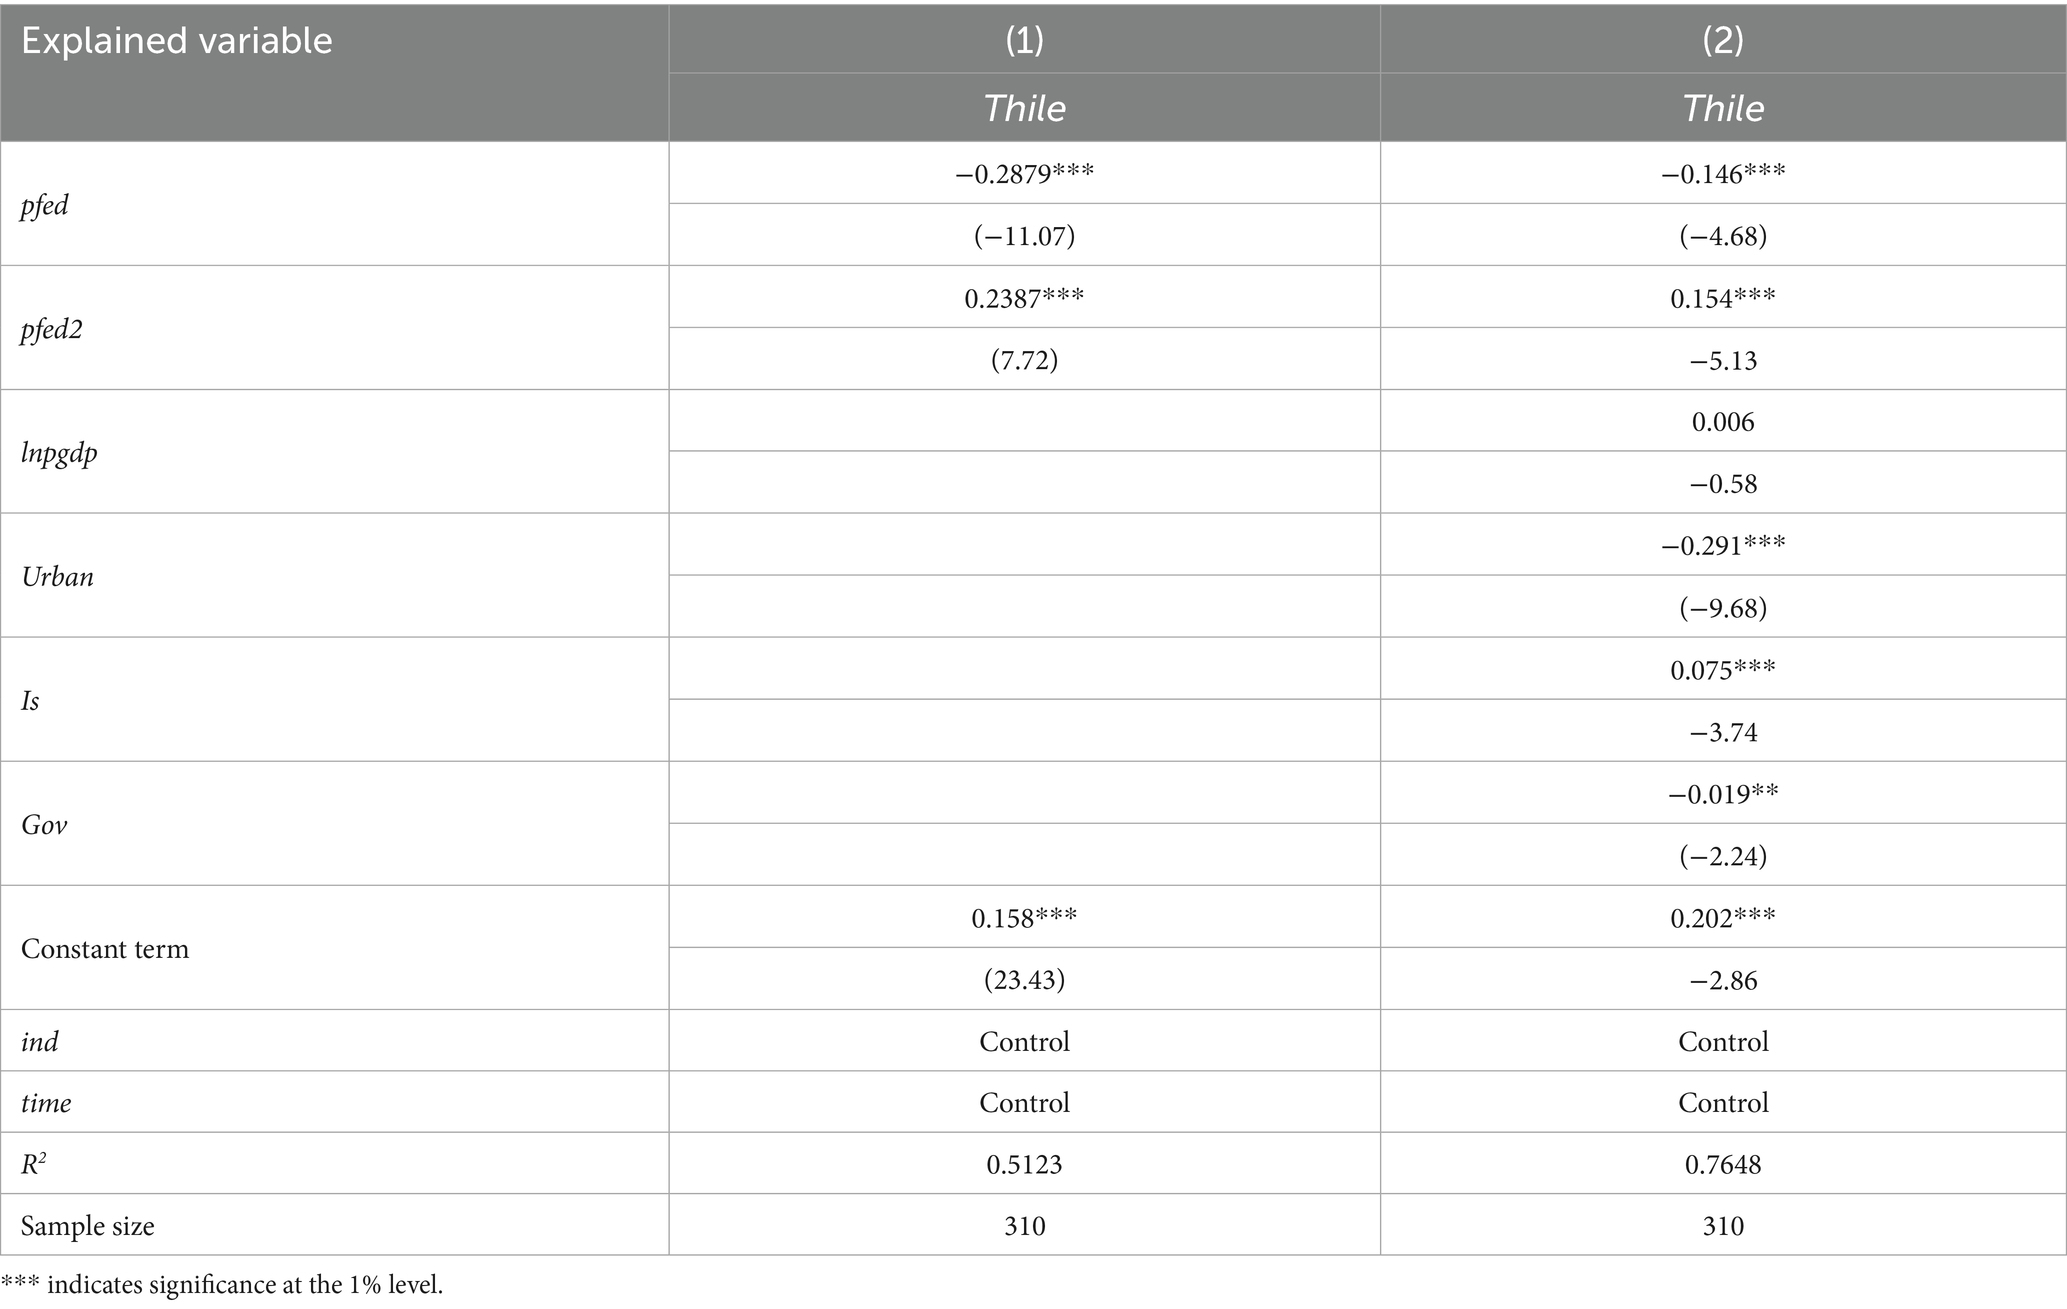Click the Gov row label

click(x=44, y=825)
